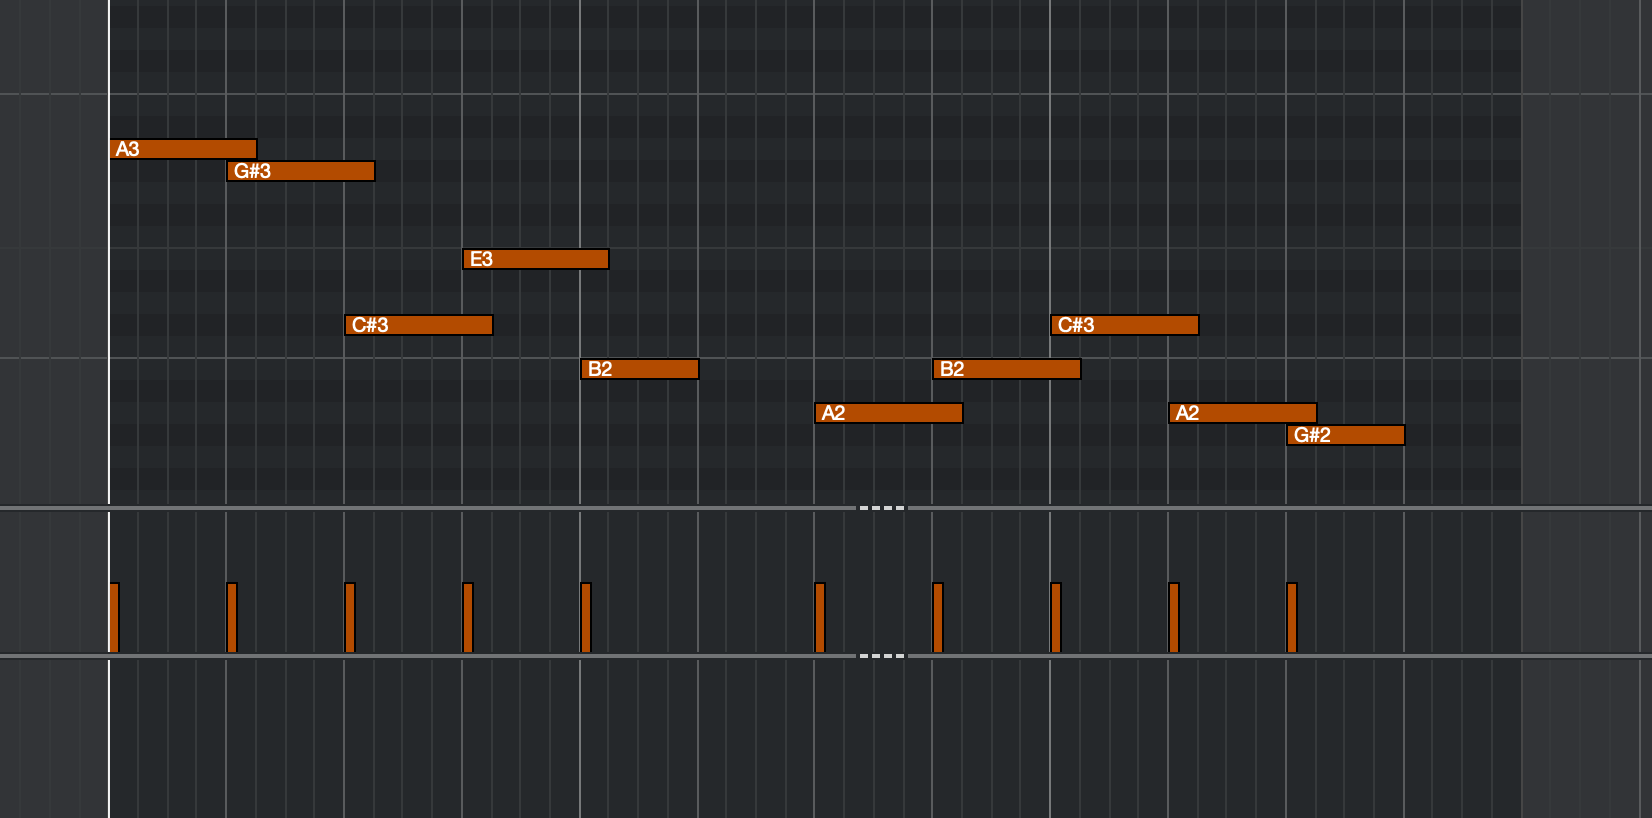Viewport: 1652px width, 818px height.
Task: Click velocity bar of the last A2 note
Action: click(x=1174, y=618)
